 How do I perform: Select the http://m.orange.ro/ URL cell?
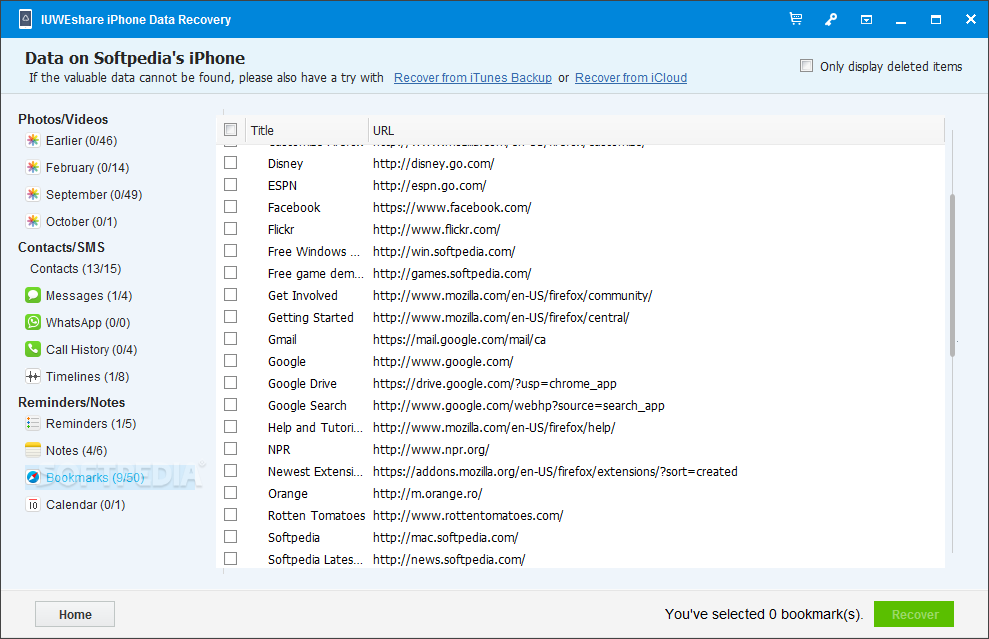click(x=428, y=493)
